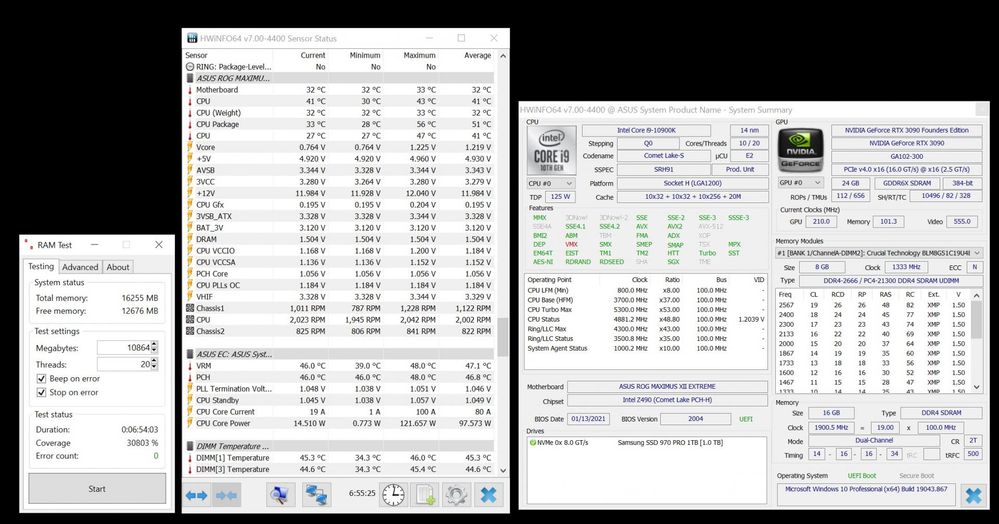This screenshot has width=999, height=524.
Task: Click the Megabytes input field showing 10864
Action: click(124, 348)
